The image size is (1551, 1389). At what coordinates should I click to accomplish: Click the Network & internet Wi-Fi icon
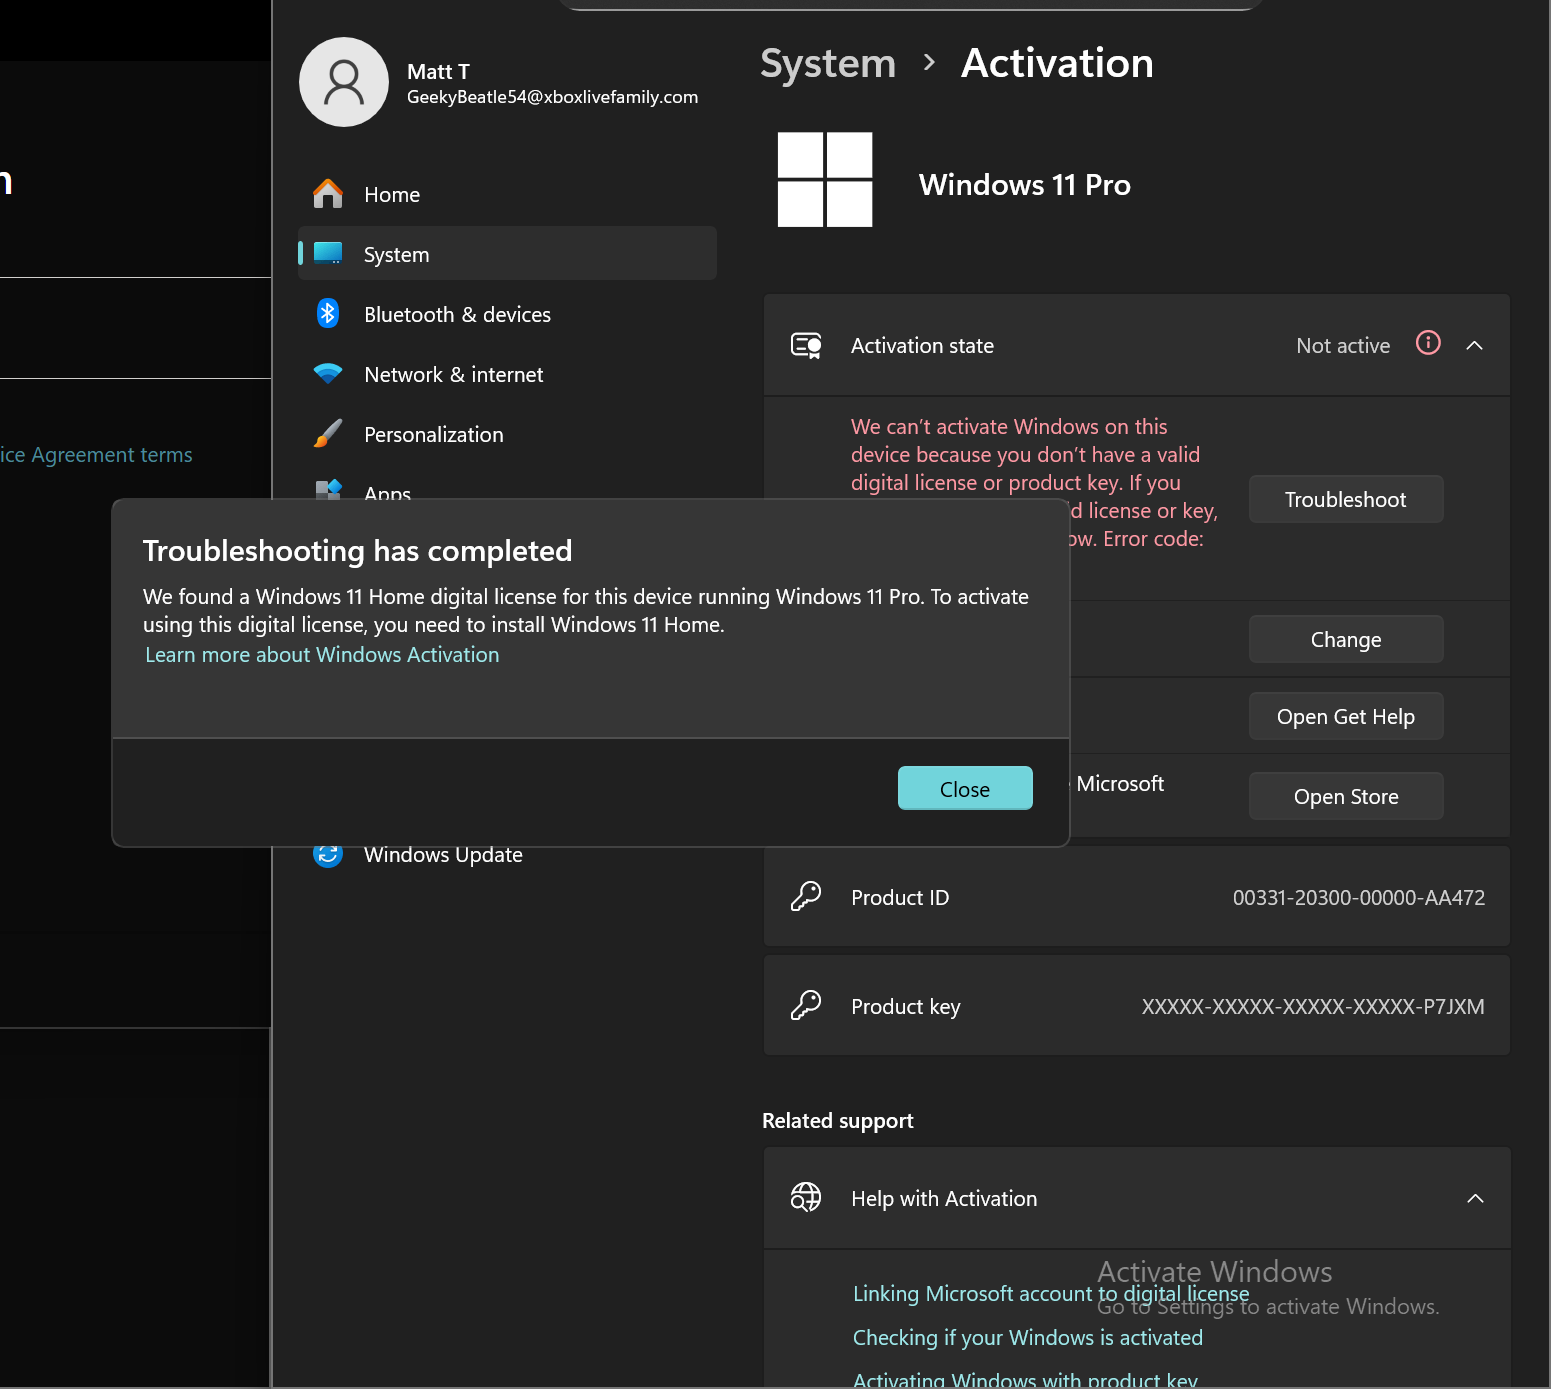click(x=327, y=373)
